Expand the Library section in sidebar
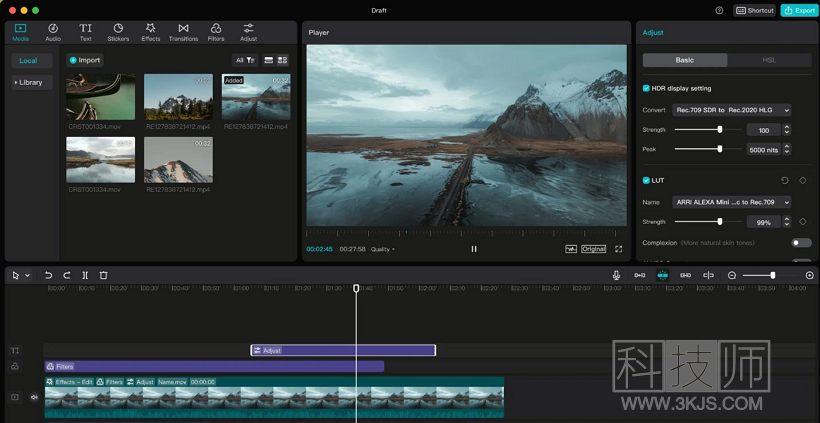This screenshot has width=820, height=423. (32, 83)
